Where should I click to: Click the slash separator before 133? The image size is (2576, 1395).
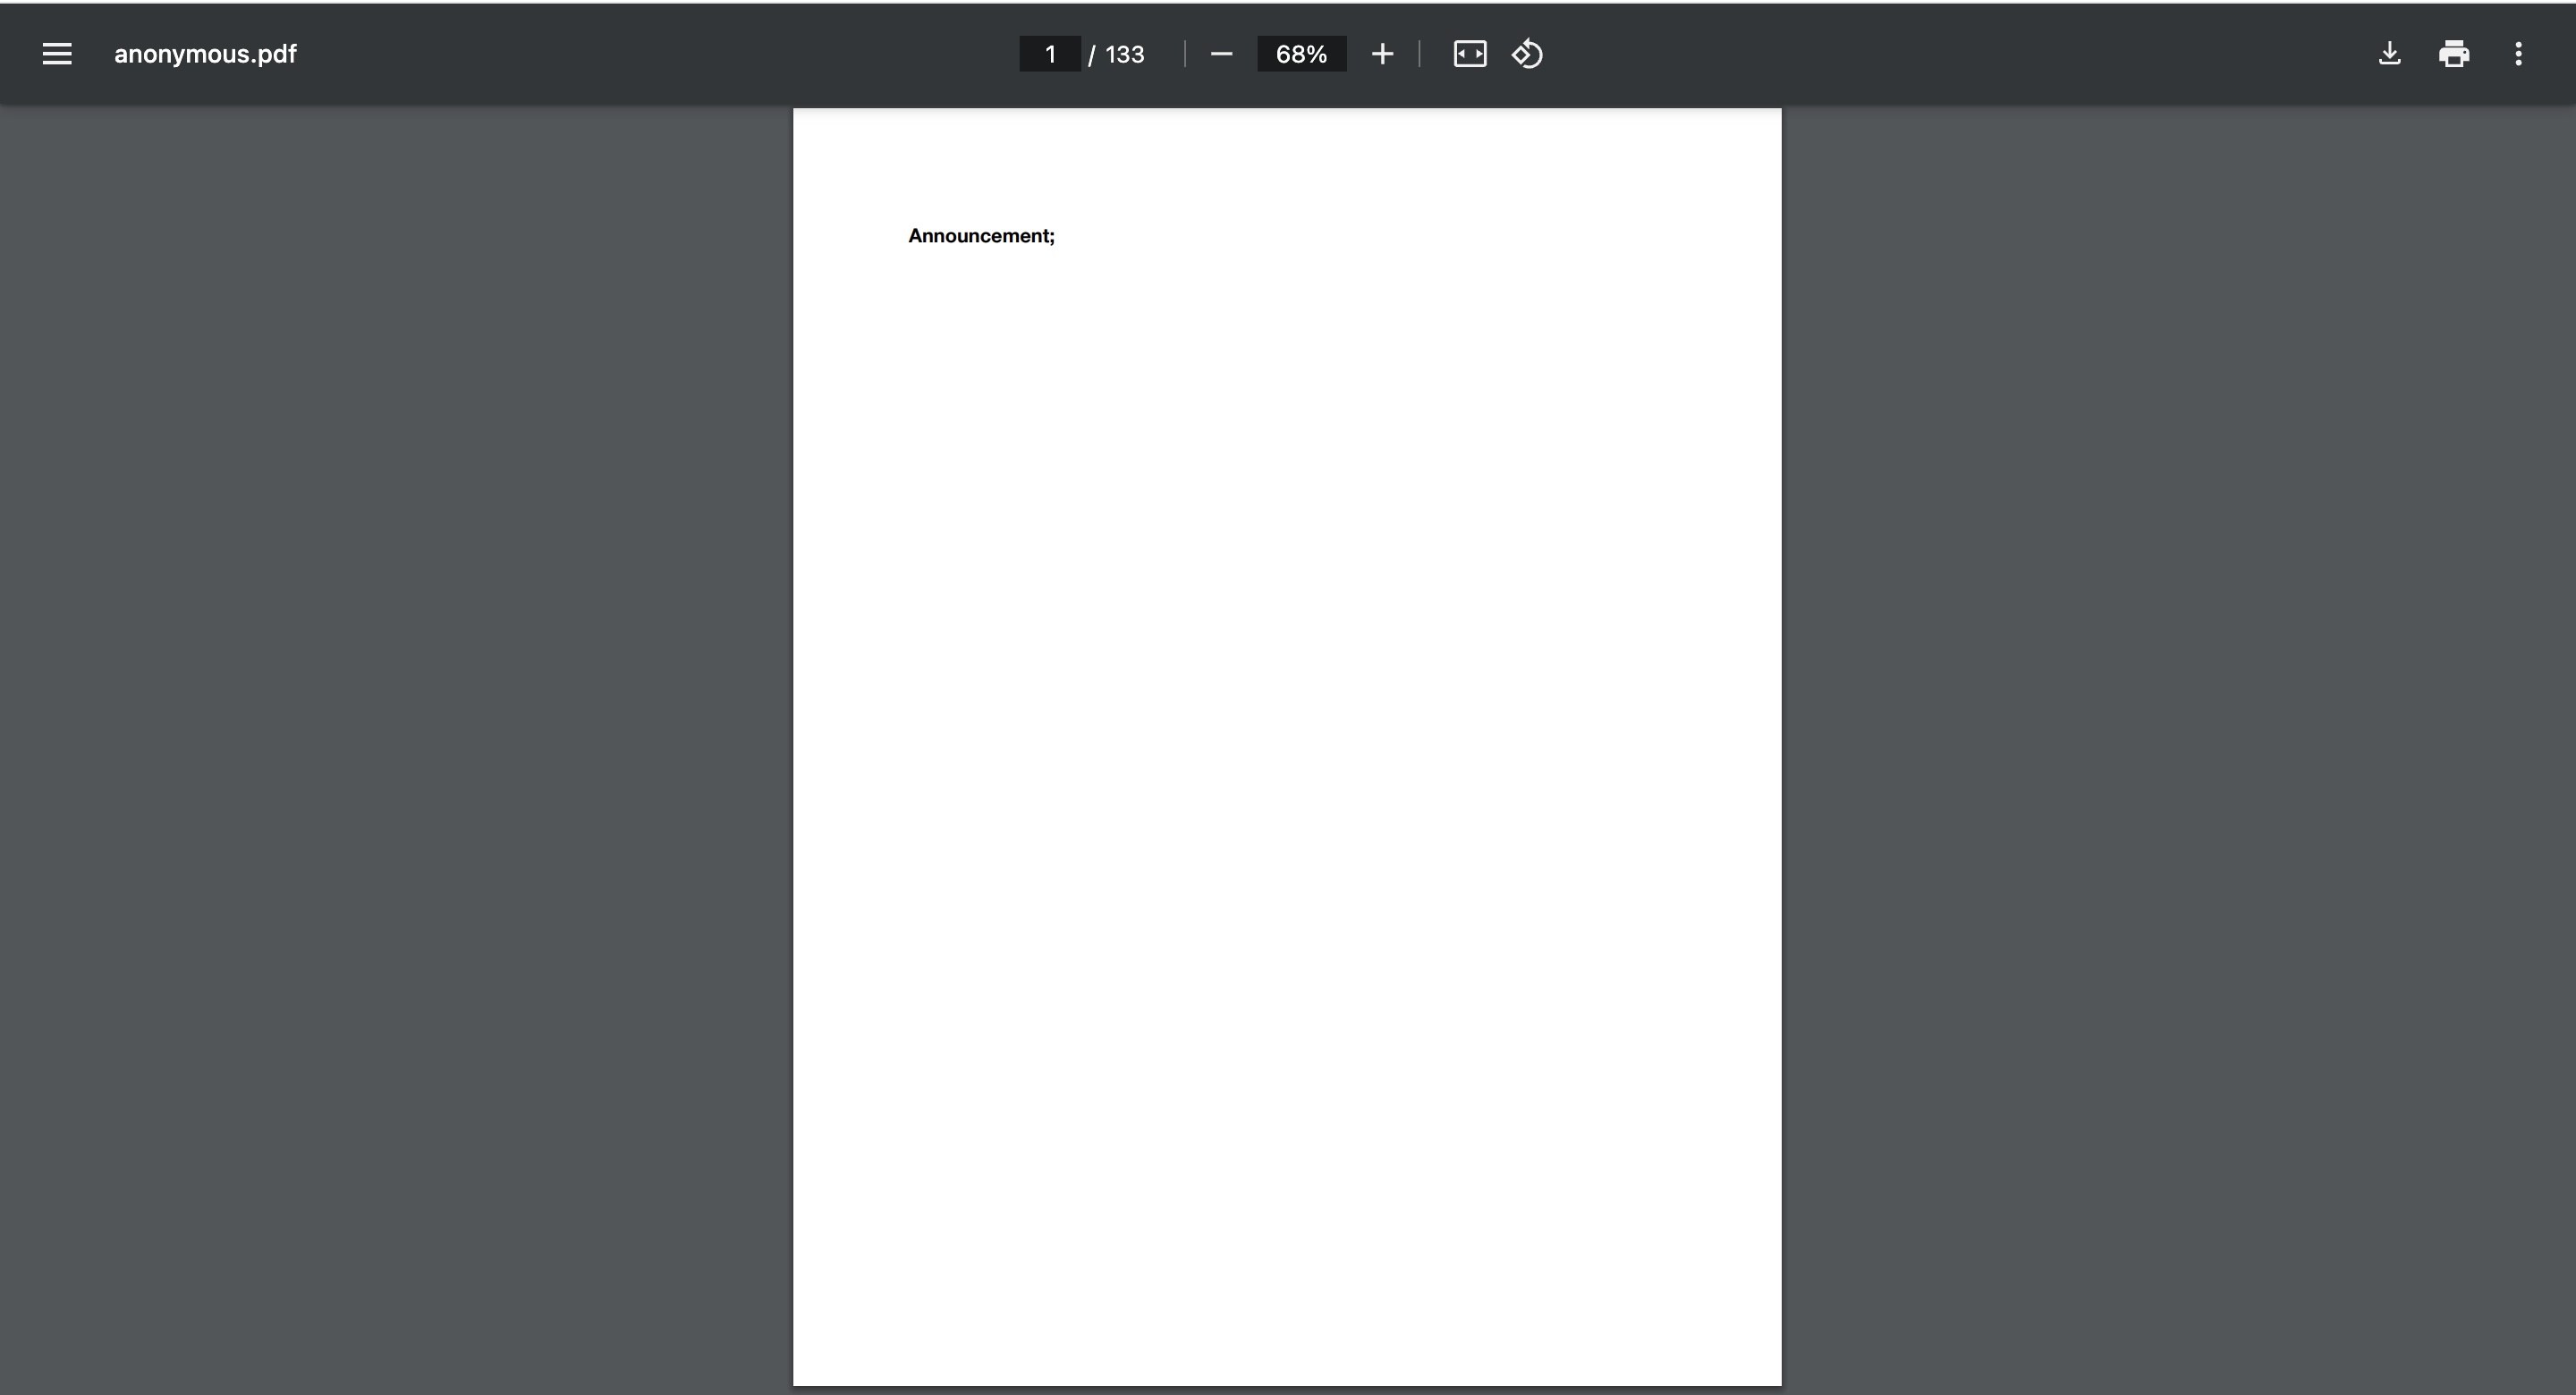pyautogui.click(x=1091, y=55)
